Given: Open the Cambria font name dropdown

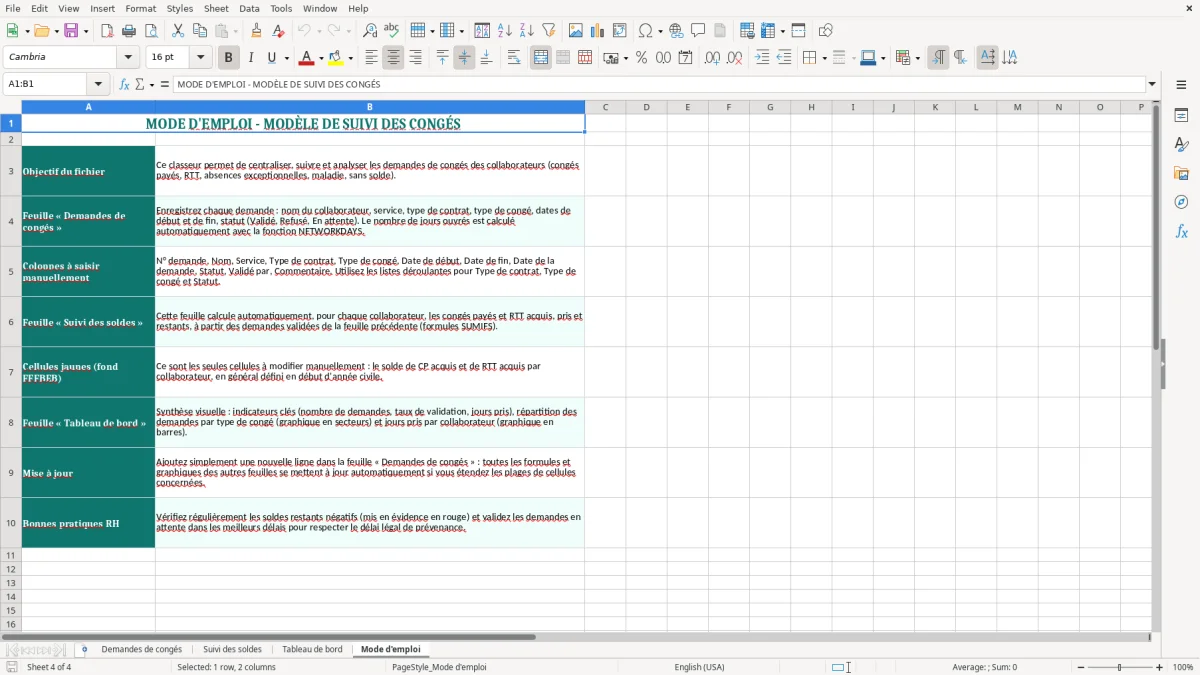Looking at the screenshot, I should click(x=128, y=58).
